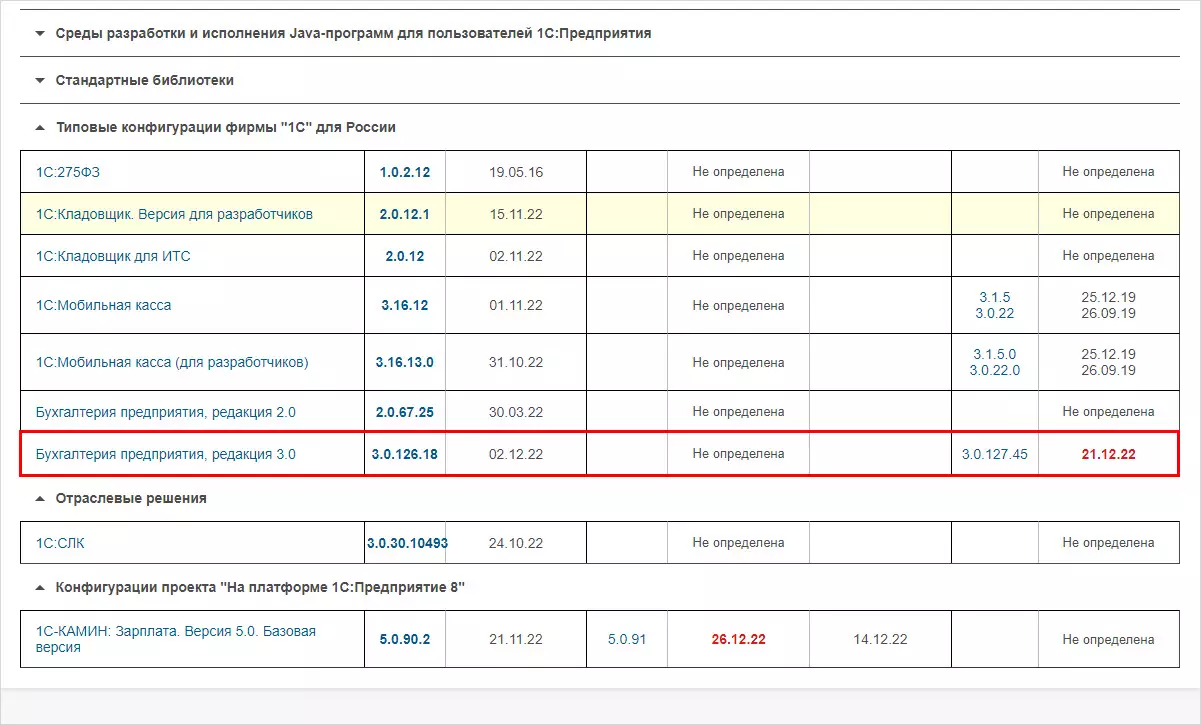Open the 1С:275ФЗ configuration link
This screenshot has width=1201, height=725.
tap(68, 172)
